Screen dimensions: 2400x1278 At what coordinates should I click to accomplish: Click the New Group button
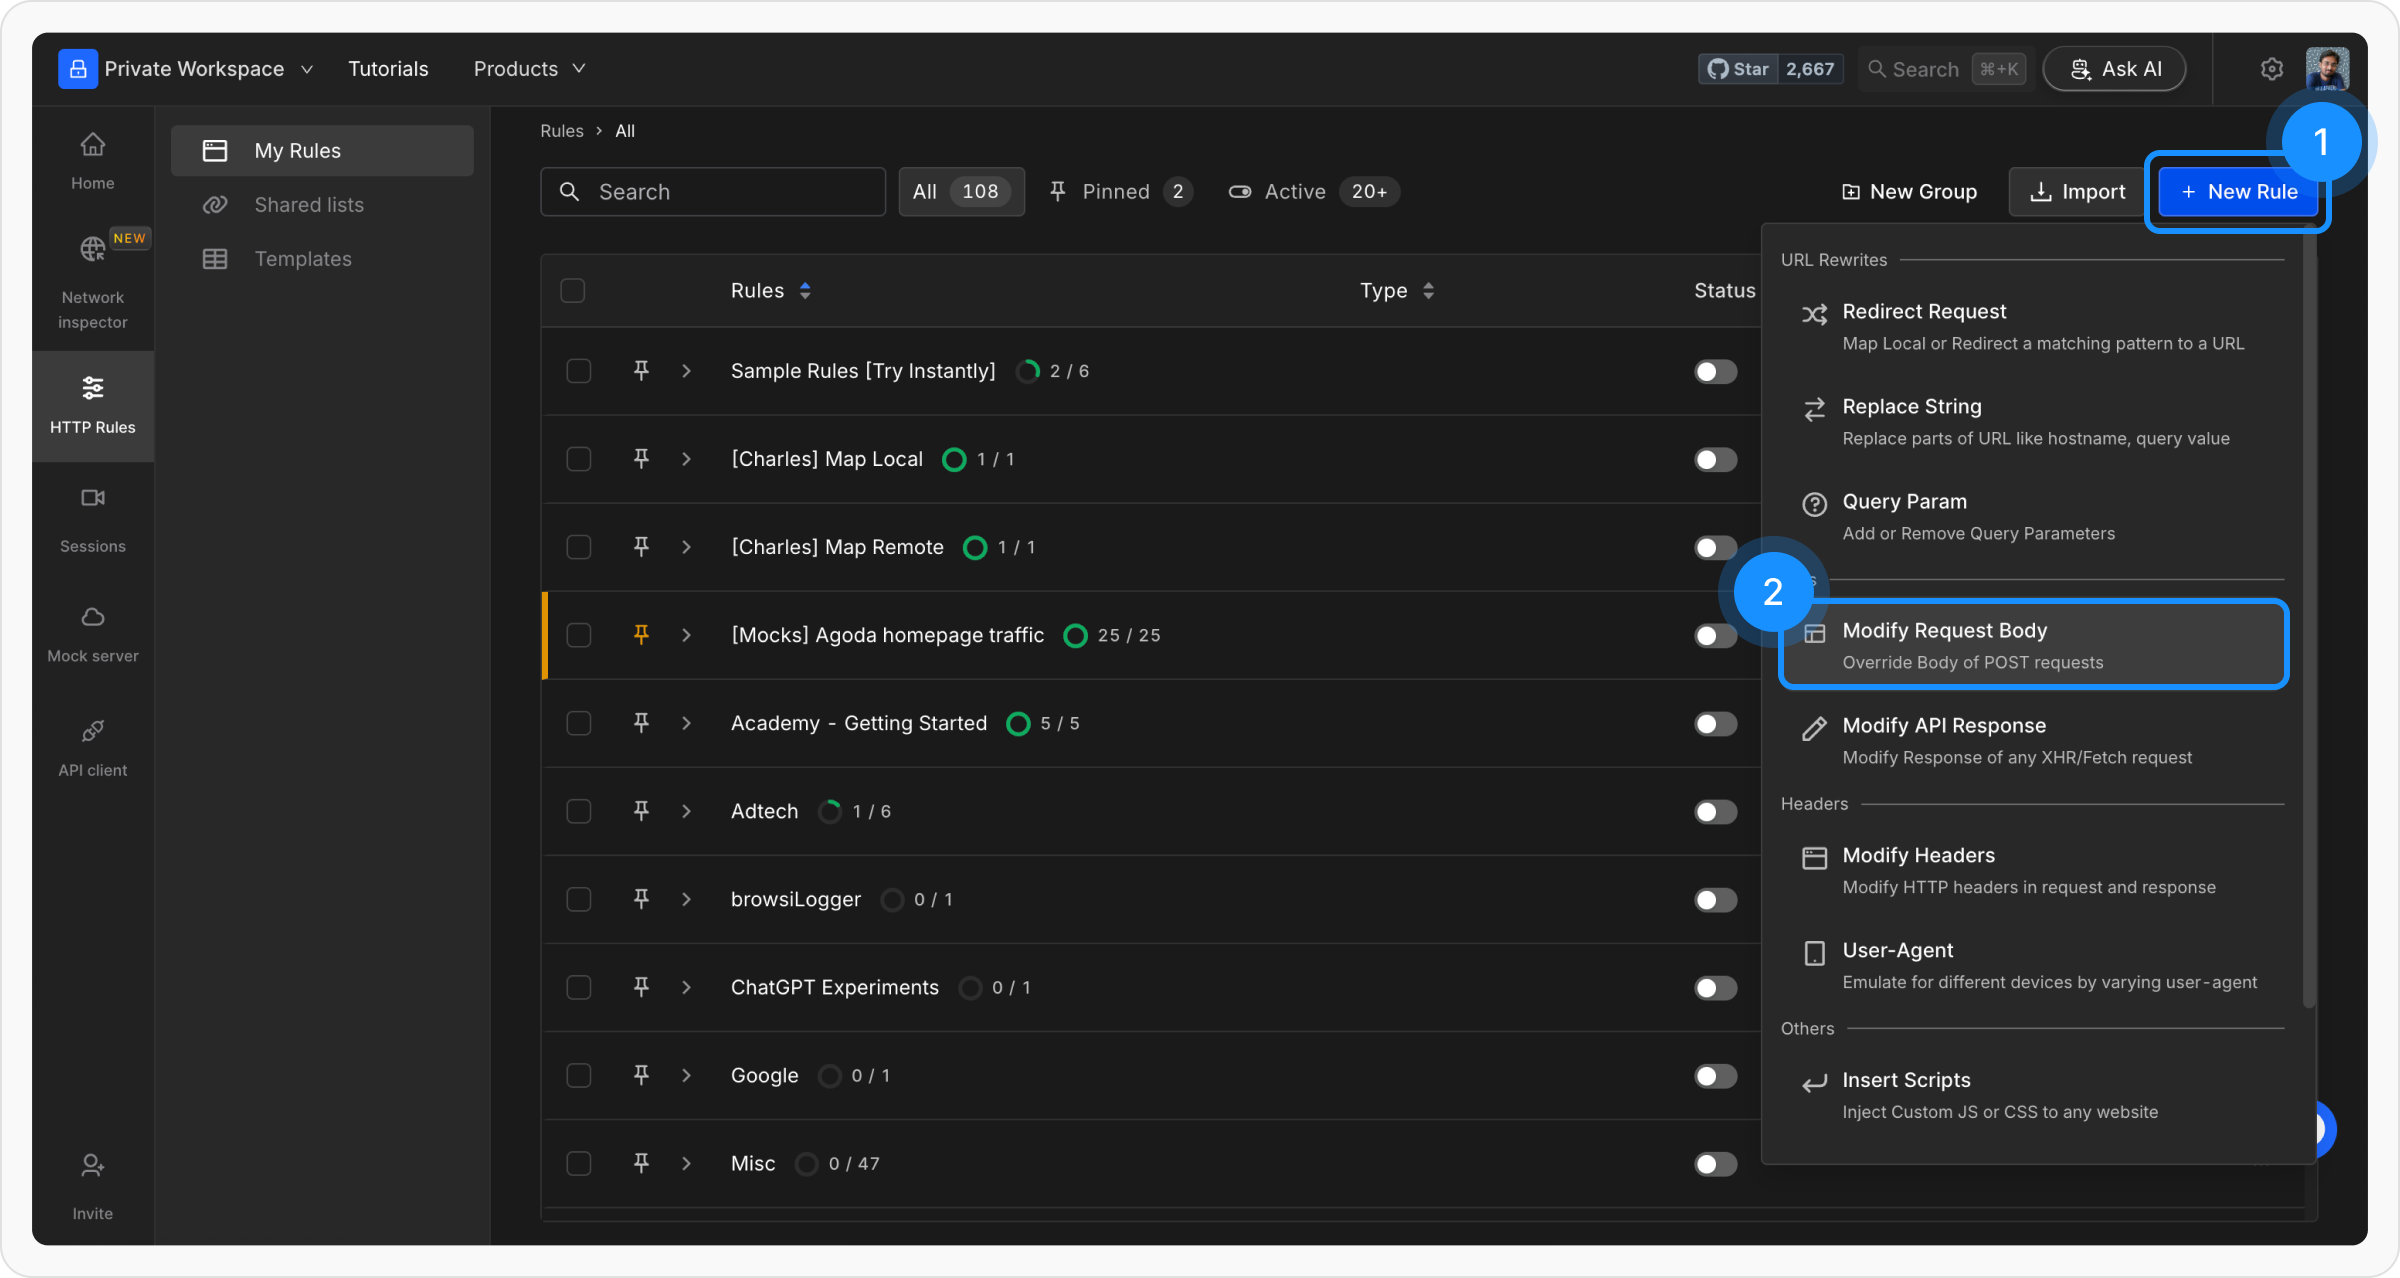click(x=1909, y=192)
